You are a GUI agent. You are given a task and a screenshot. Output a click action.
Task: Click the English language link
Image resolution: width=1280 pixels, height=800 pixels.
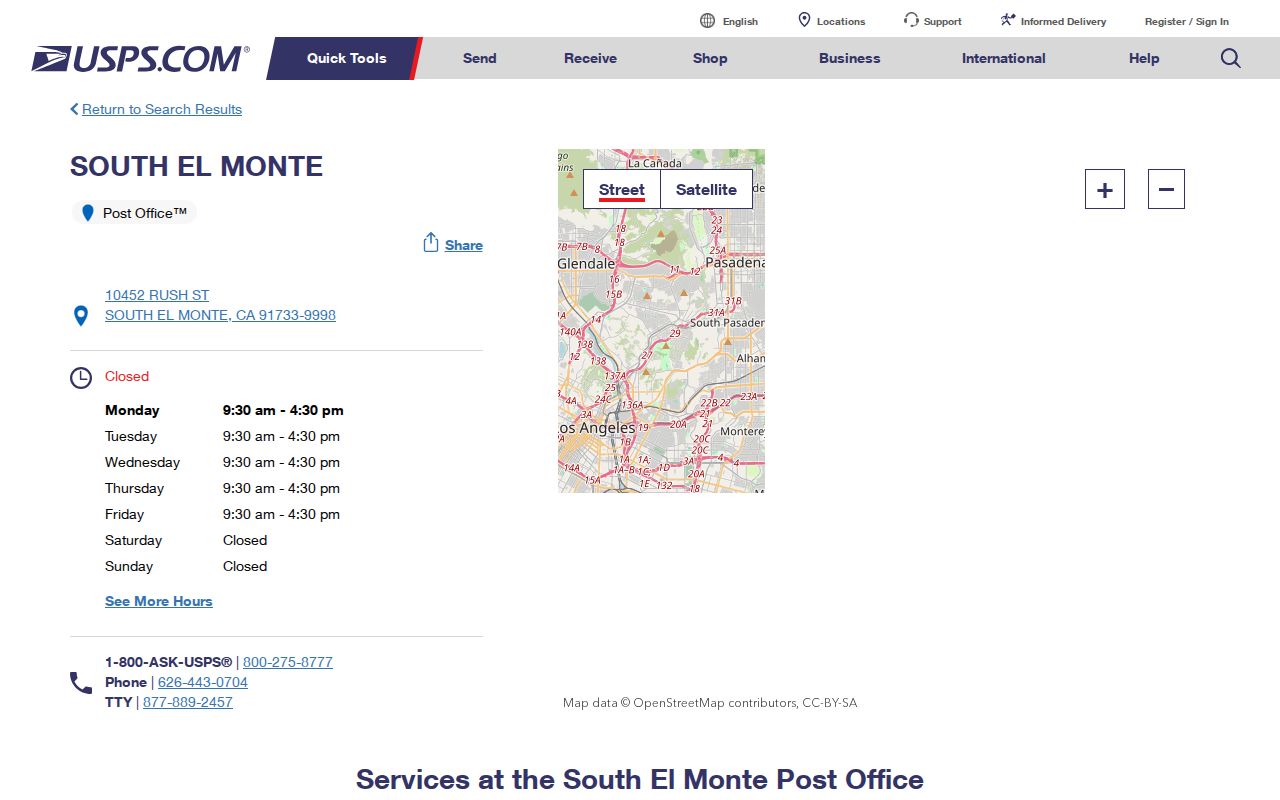pos(740,21)
